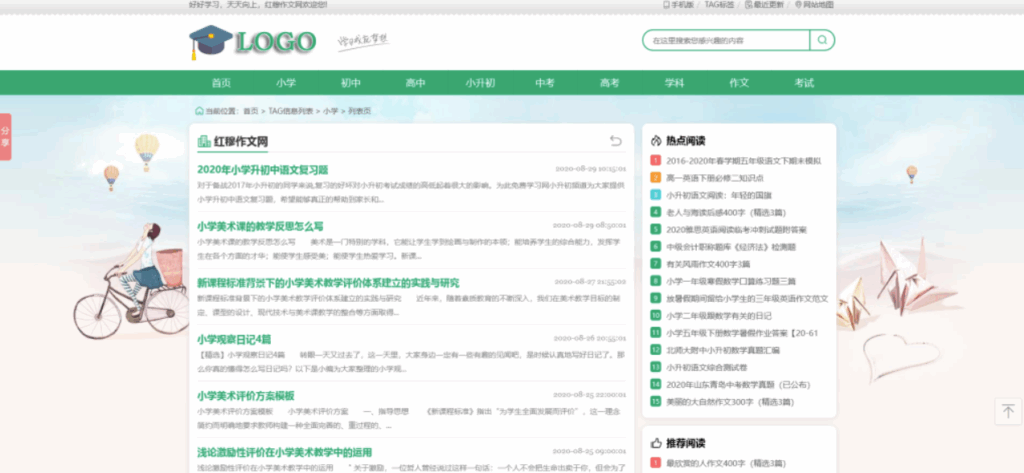The image size is (1024, 473).
Task: Click the back-to-top arrow button
Action: tap(1008, 411)
